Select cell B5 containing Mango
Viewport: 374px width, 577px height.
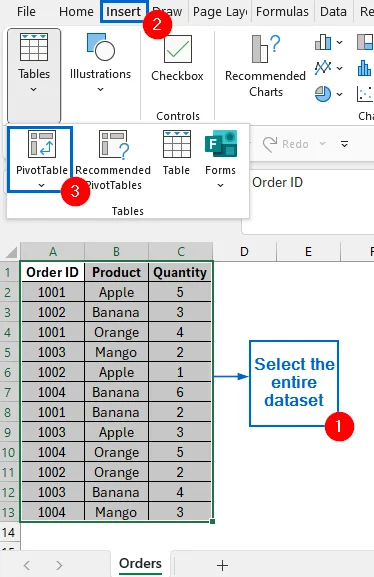(116, 352)
